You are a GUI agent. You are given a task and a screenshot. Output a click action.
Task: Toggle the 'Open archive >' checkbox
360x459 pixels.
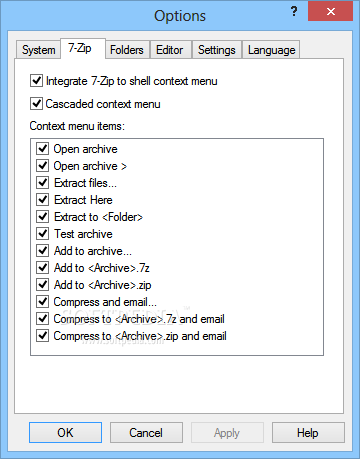43,166
